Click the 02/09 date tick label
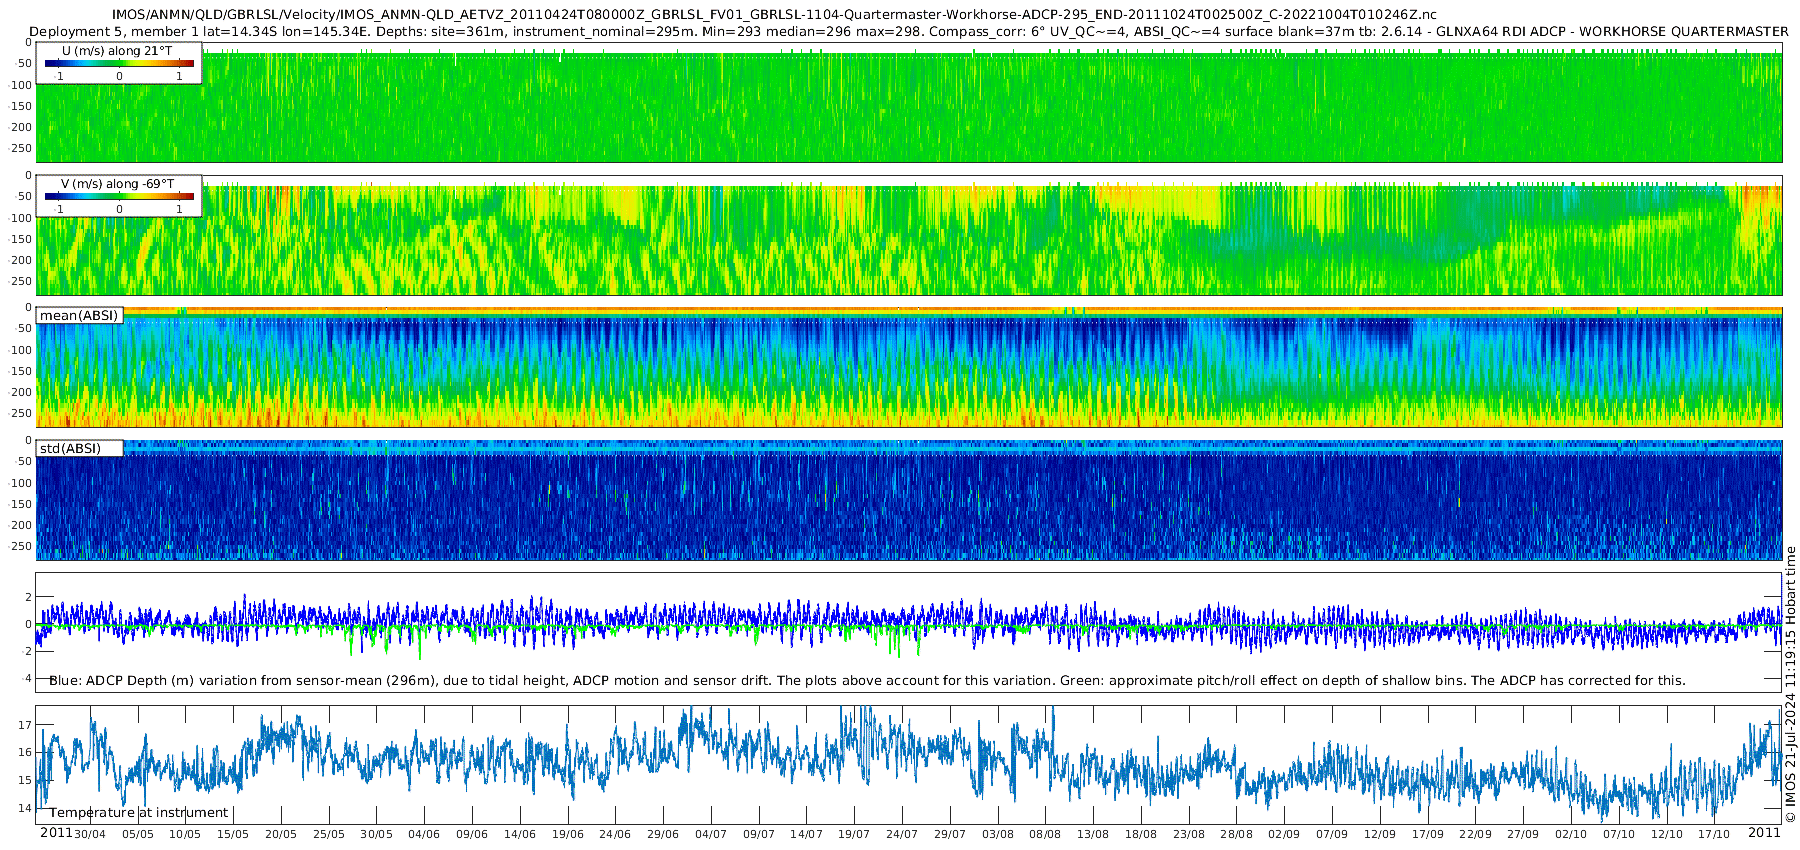The height and width of the screenshot is (850, 1800). tap(1284, 834)
